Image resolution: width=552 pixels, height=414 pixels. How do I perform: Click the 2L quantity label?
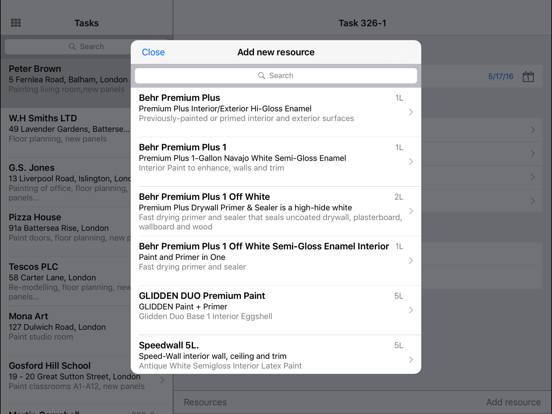pyautogui.click(x=399, y=197)
